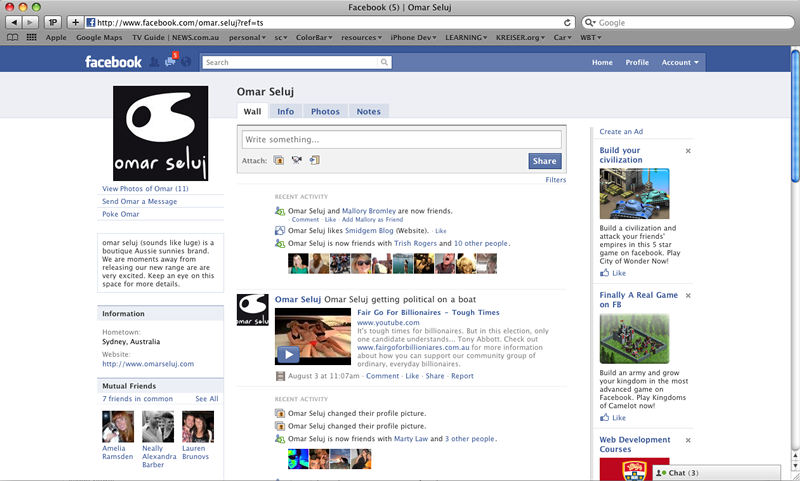This screenshot has height=481, width=800.
Task: Close the Finally A Real Game ad
Action: coord(688,296)
